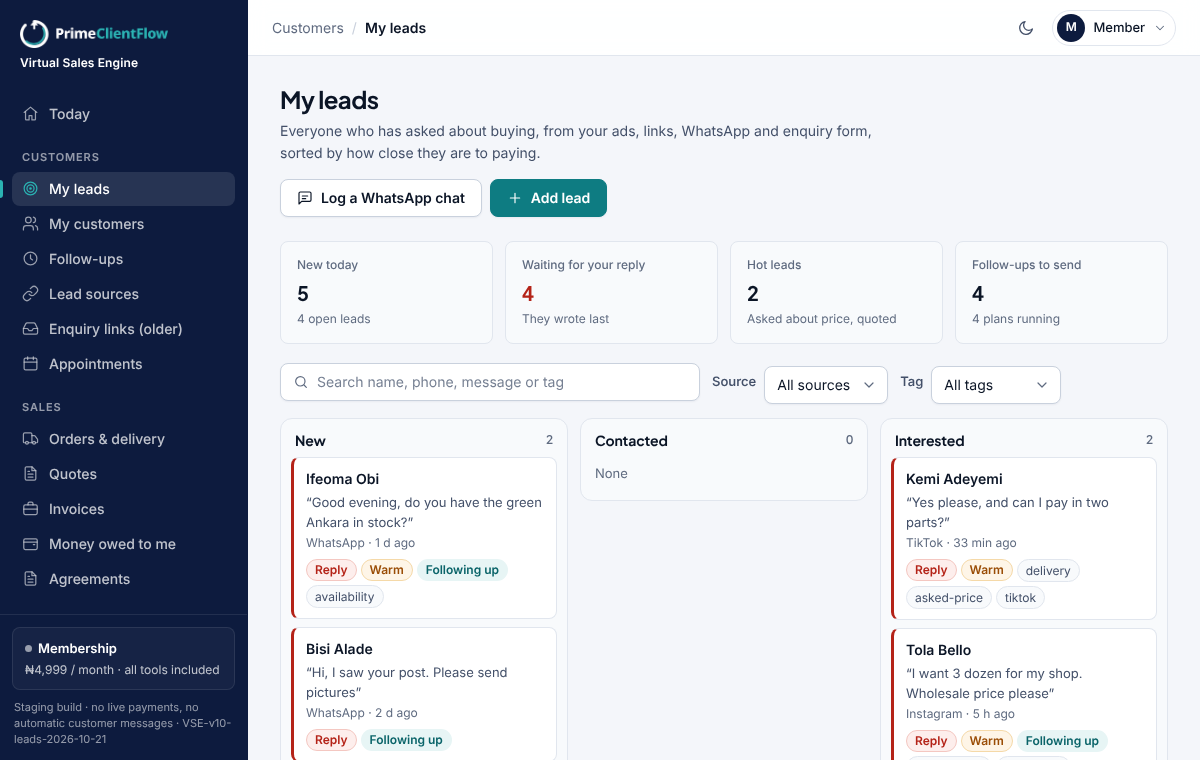The image size is (1200, 760).
Task: Open the Membership plan card
Action: [124, 658]
